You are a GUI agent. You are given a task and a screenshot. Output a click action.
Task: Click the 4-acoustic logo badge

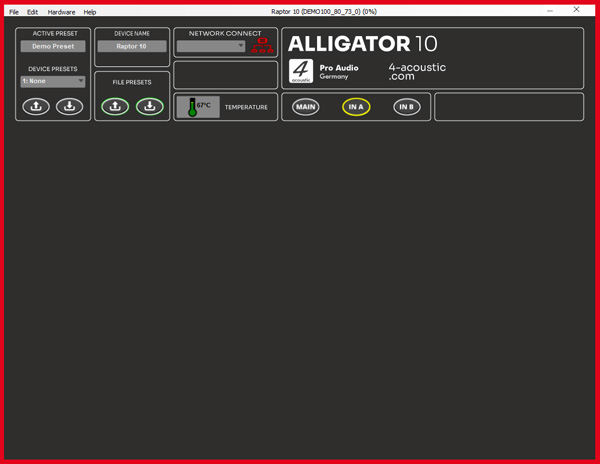click(301, 71)
